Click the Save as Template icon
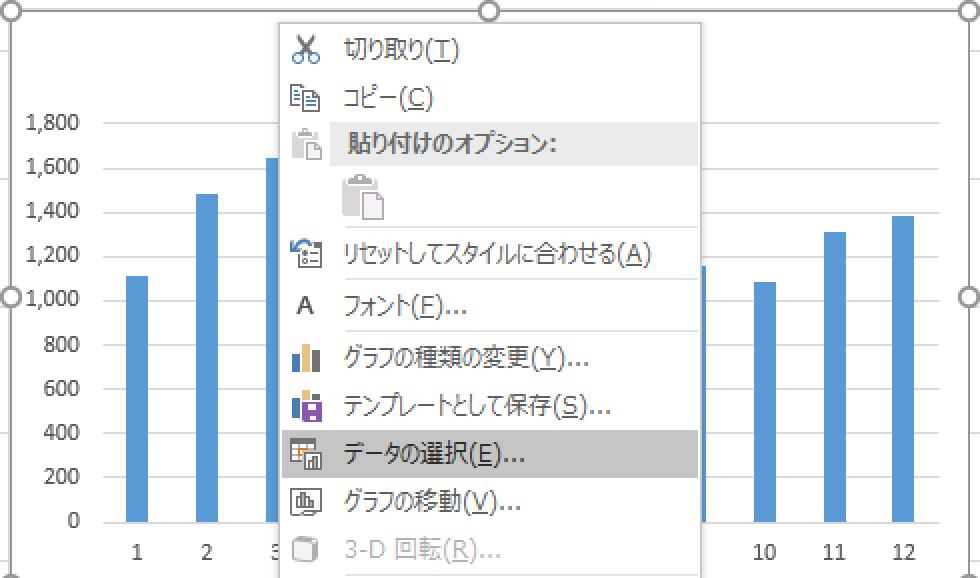 (307, 406)
